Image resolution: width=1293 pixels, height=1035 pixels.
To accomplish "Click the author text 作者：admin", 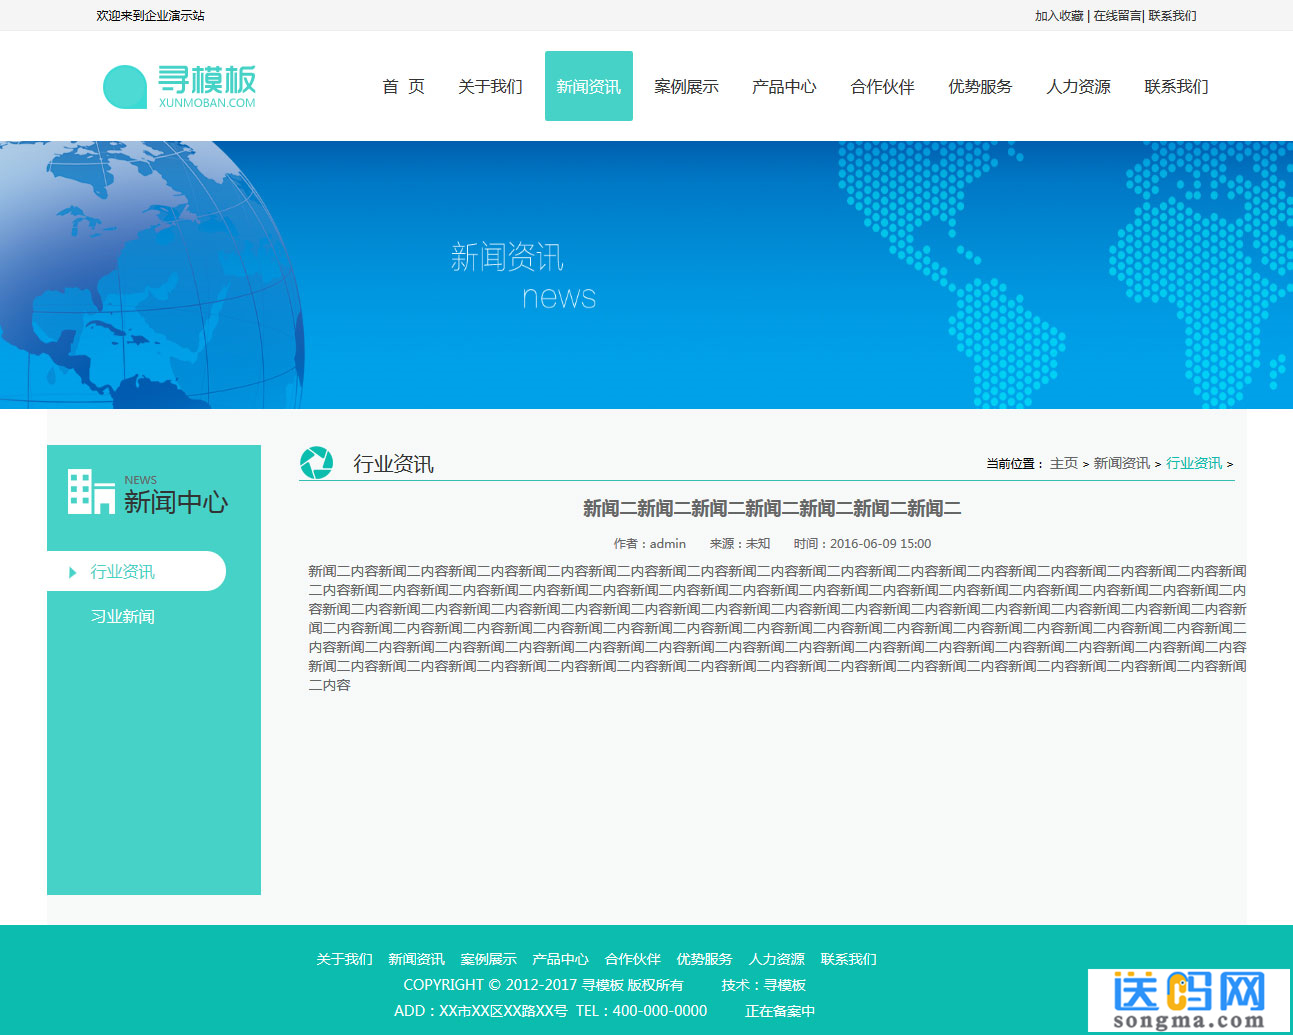I will 650,544.
